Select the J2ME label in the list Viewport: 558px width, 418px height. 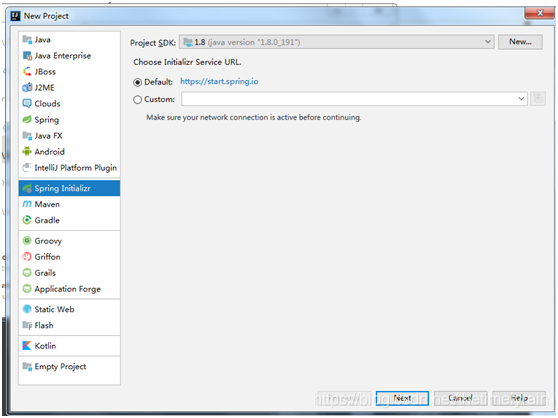click(x=44, y=88)
